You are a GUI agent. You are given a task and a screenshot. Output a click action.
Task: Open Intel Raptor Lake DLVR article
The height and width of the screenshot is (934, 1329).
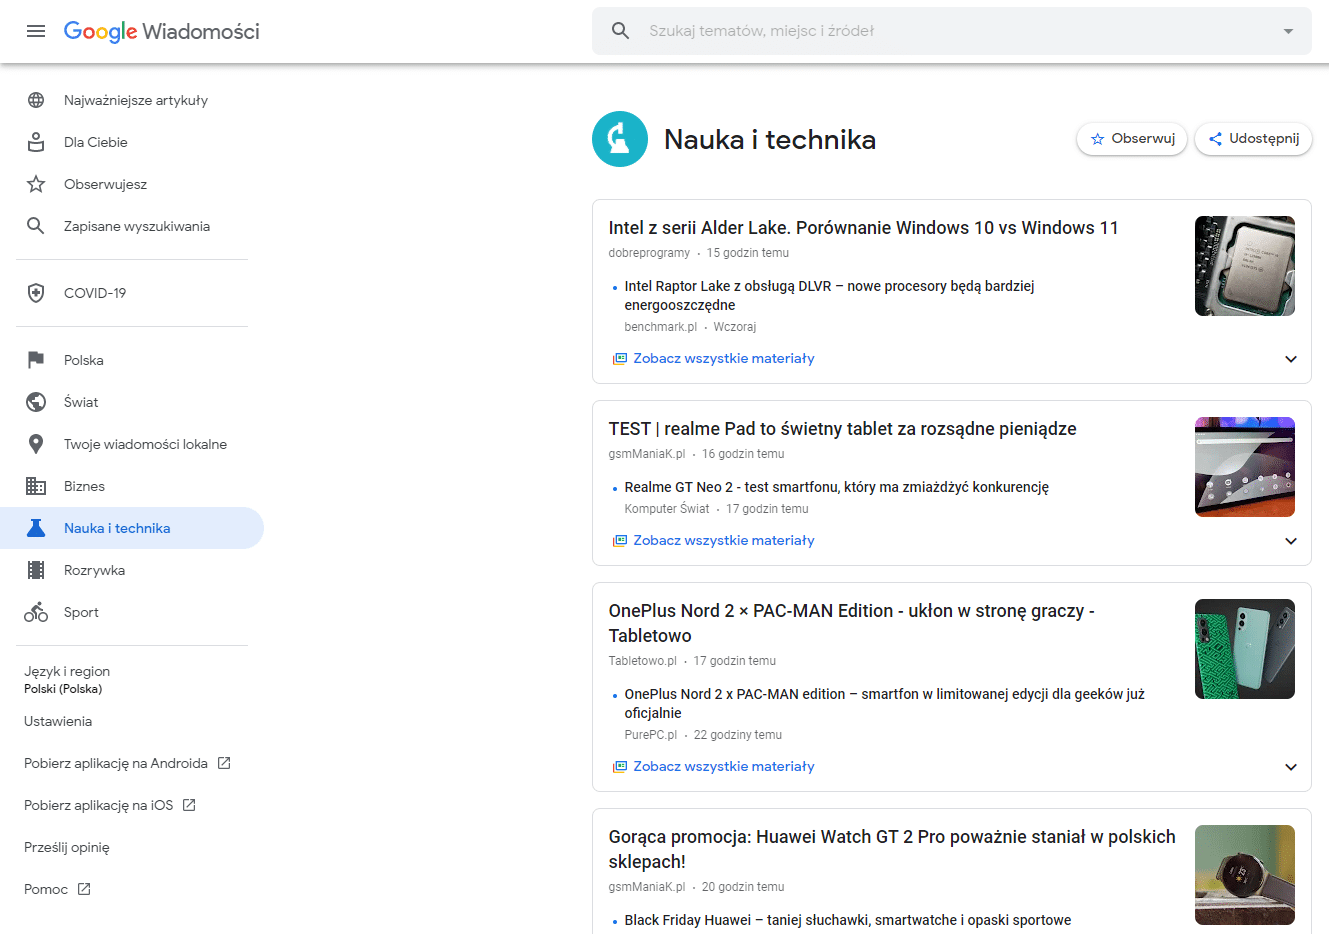[x=829, y=296]
